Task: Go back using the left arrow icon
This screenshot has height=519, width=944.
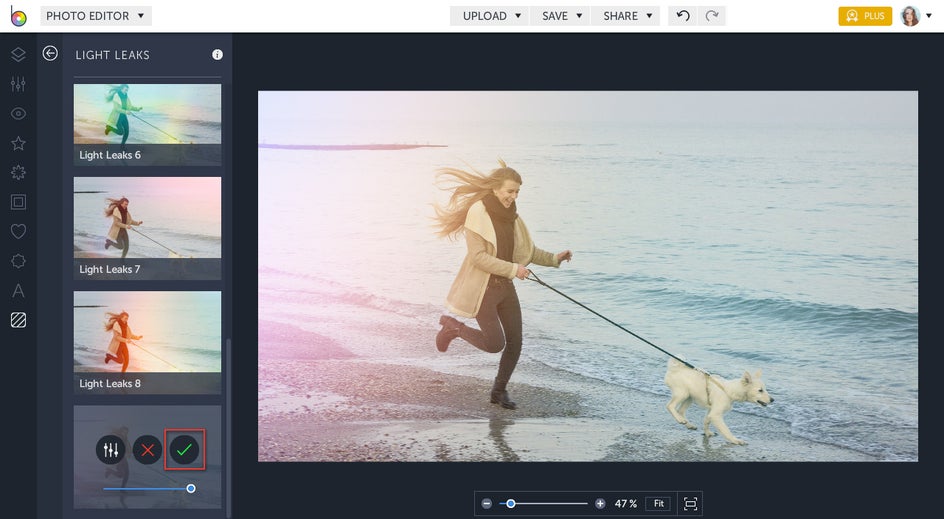Action: (x=50, y=54)
